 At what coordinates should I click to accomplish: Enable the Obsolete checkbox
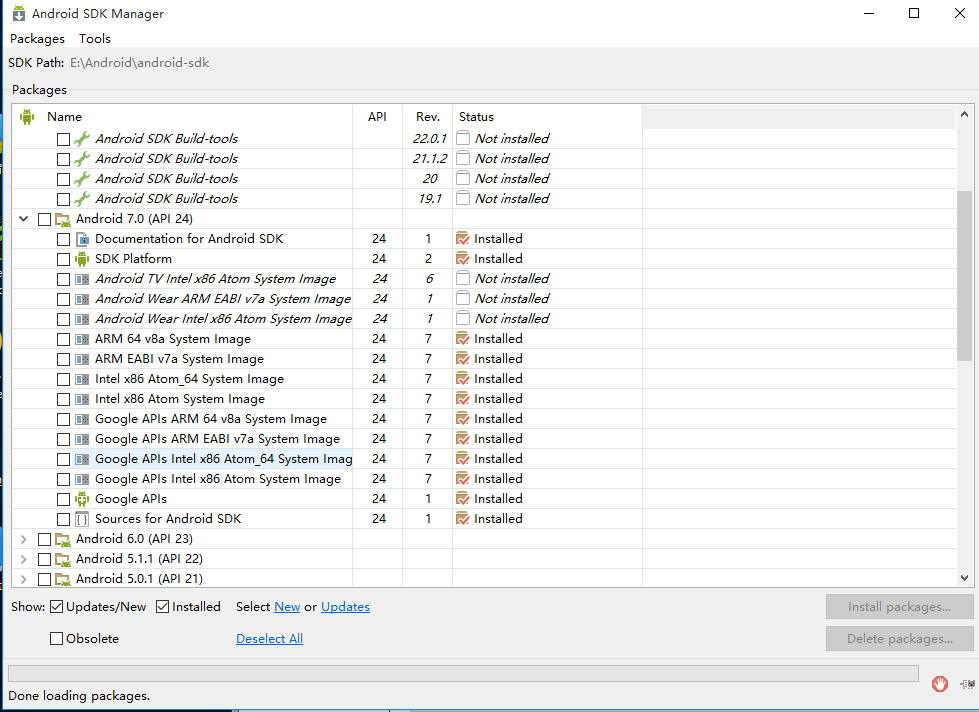(56, 638)
